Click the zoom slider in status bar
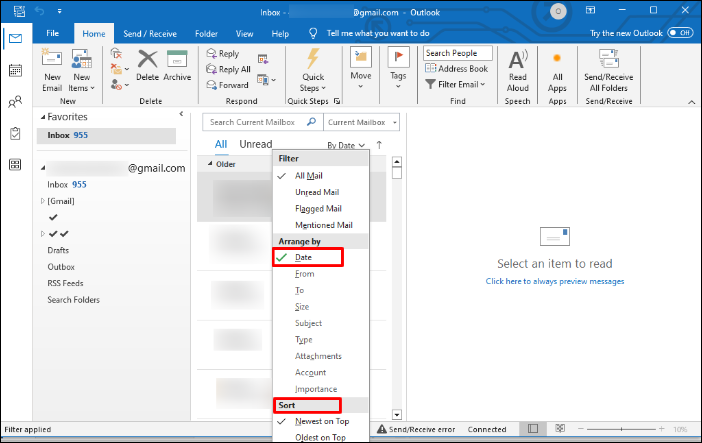The width and height of the screenshot is (702, 443). click(621, 429)
